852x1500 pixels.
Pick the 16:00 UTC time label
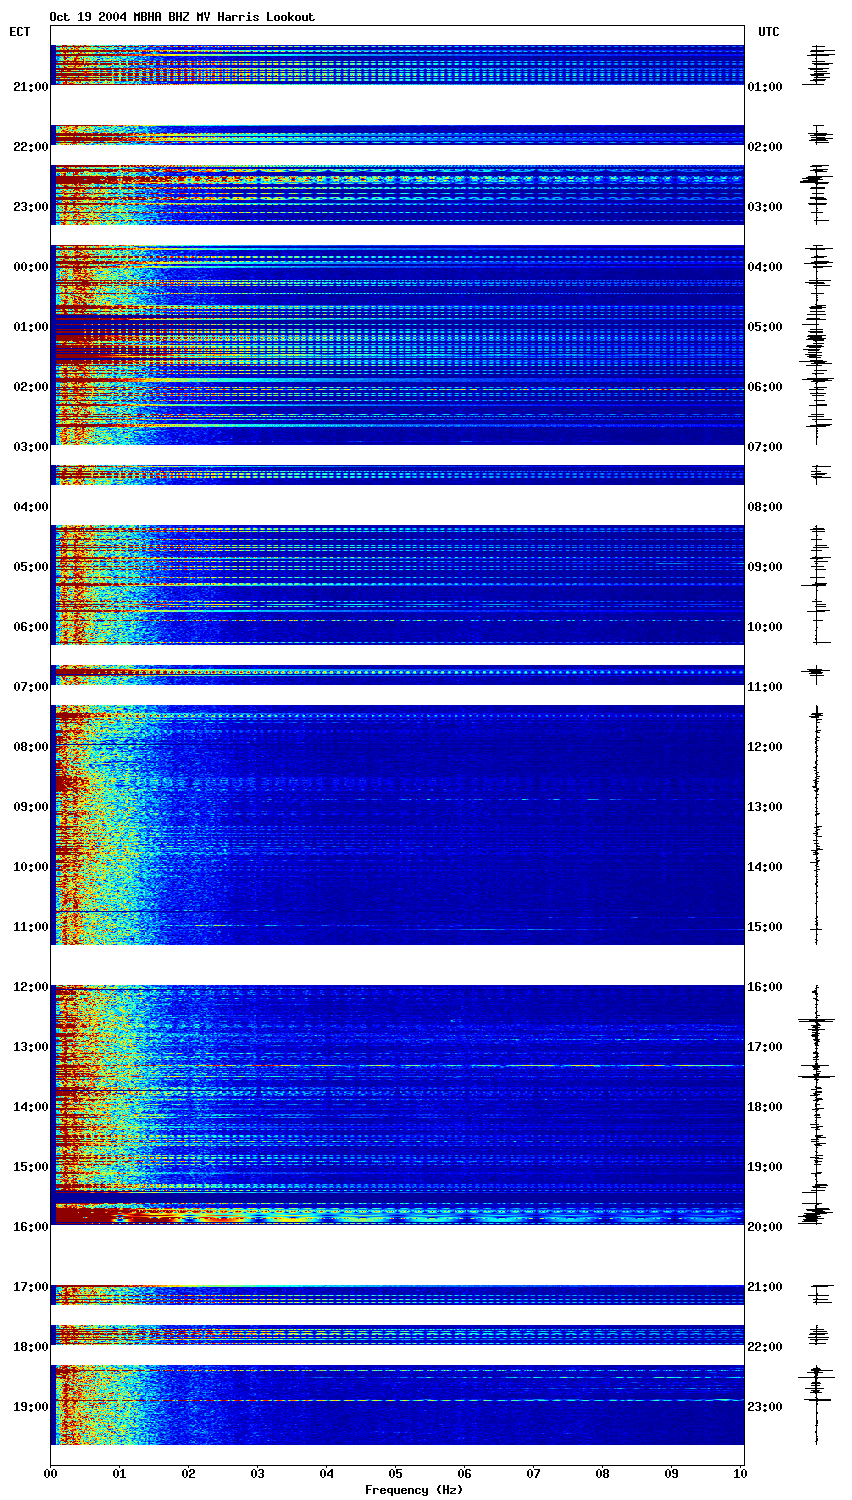765,987
